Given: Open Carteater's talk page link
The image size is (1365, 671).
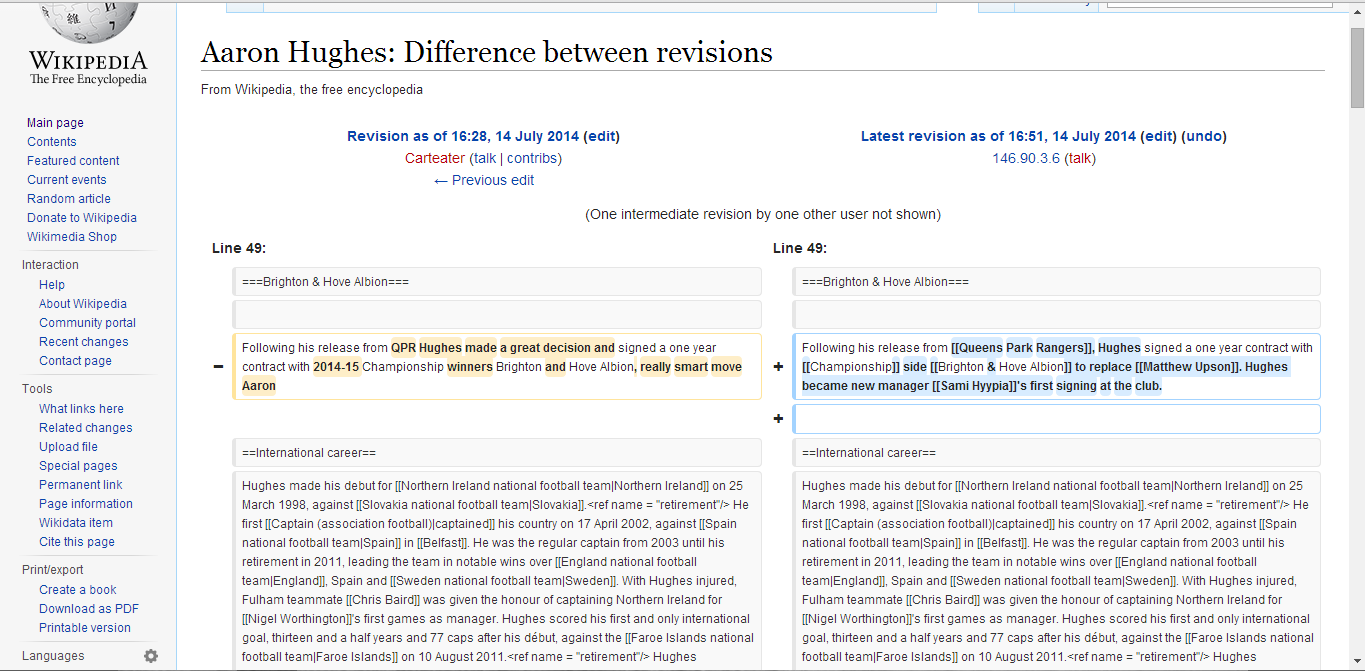Looking at the screenshot, I should point(485,158).
